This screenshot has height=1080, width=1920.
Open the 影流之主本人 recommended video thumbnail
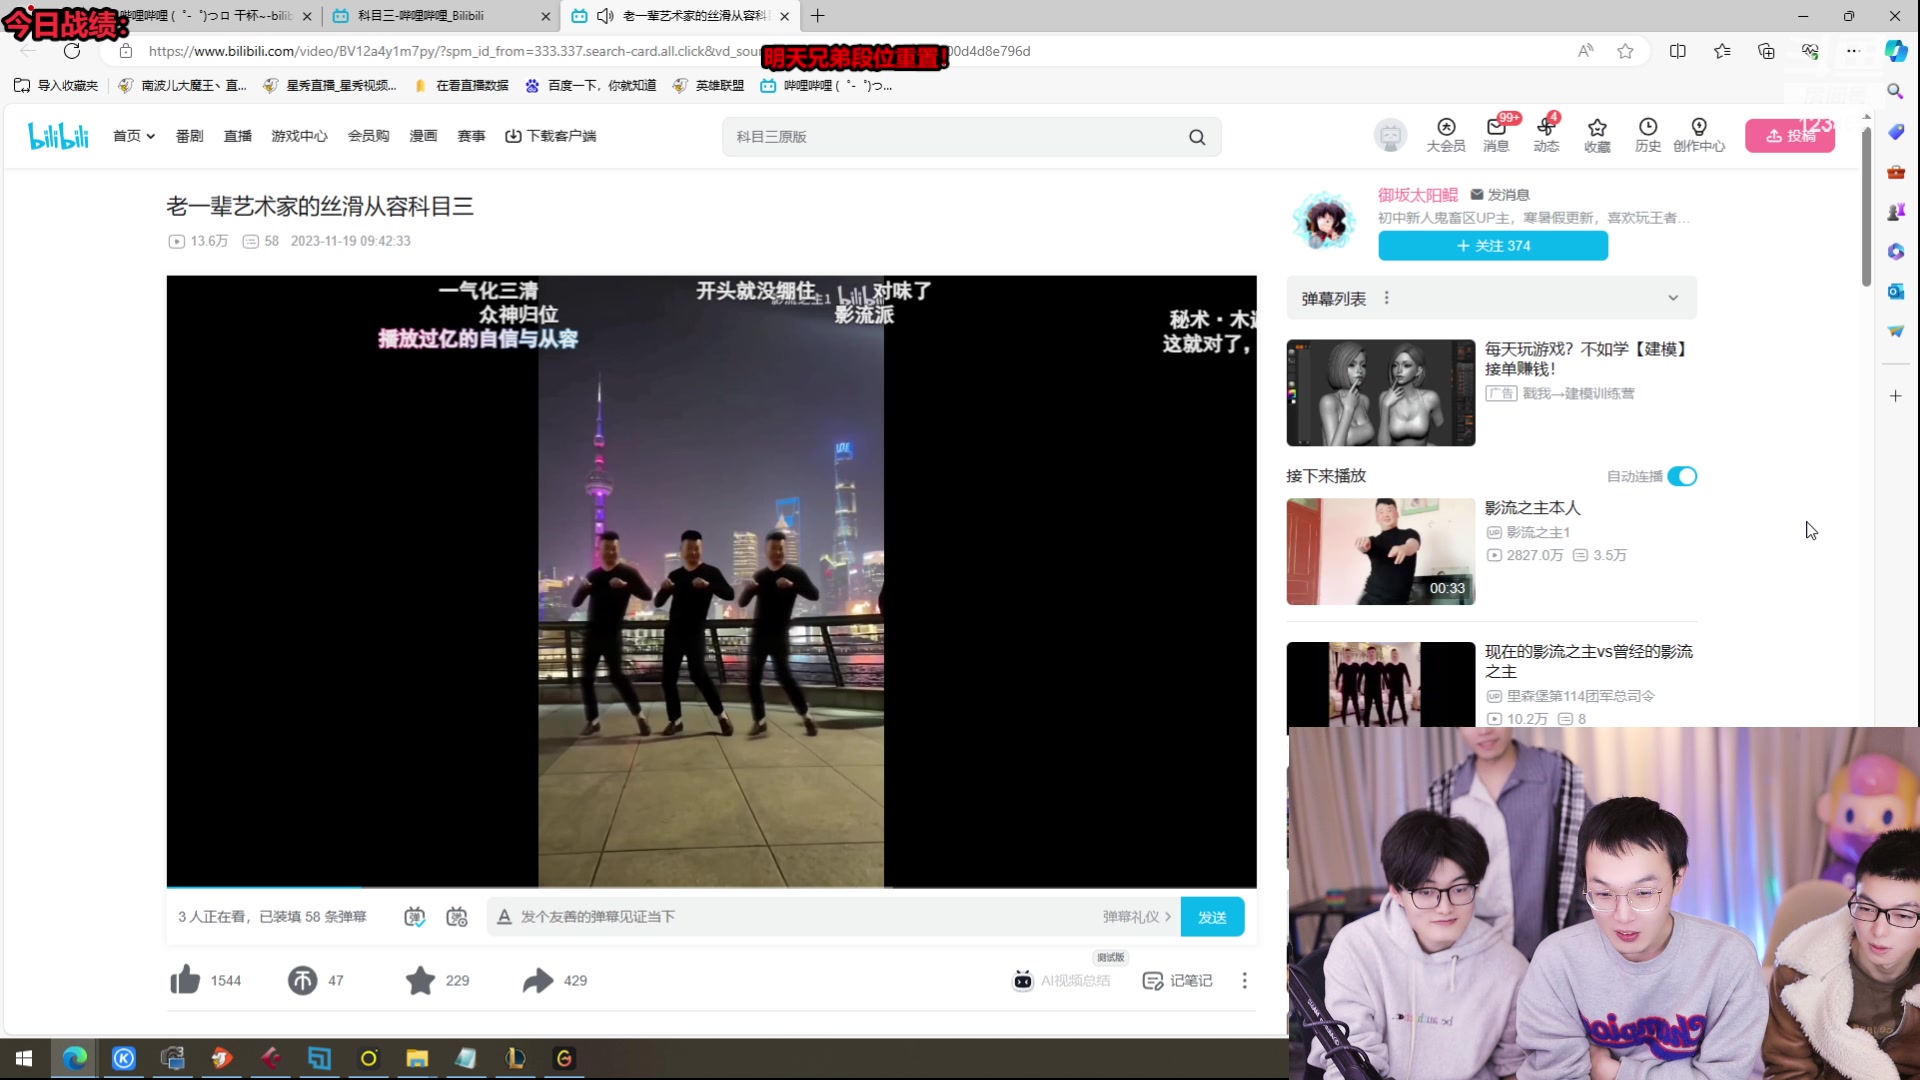1379,551
